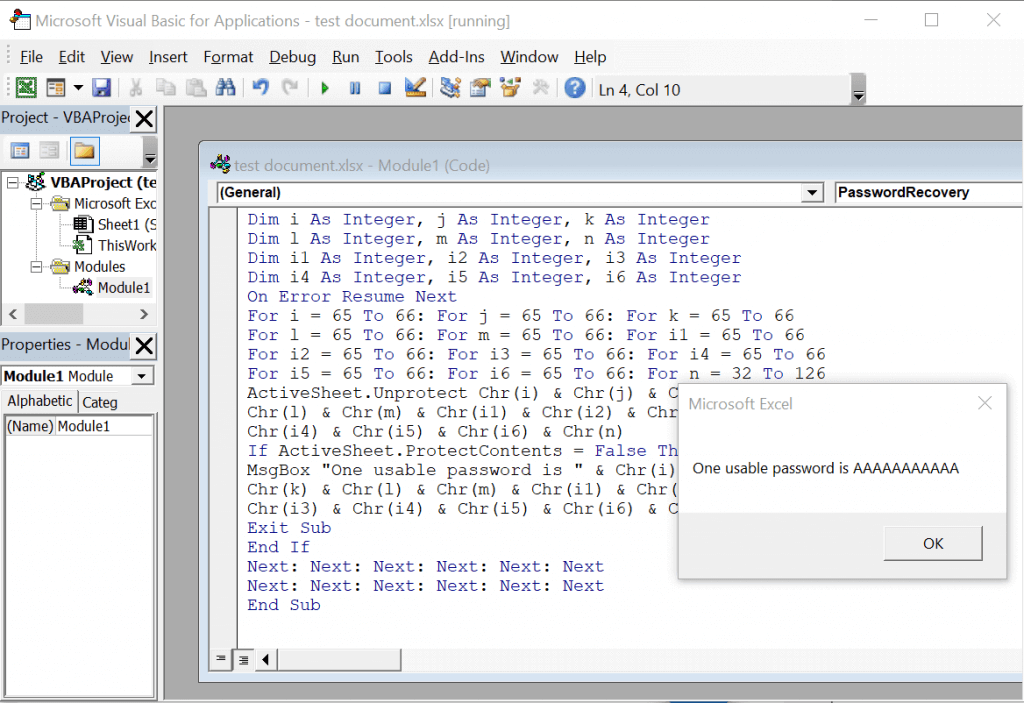Click the View Object icon in Project pane
The image size is (1024, 703).
[x=50, y=151]
